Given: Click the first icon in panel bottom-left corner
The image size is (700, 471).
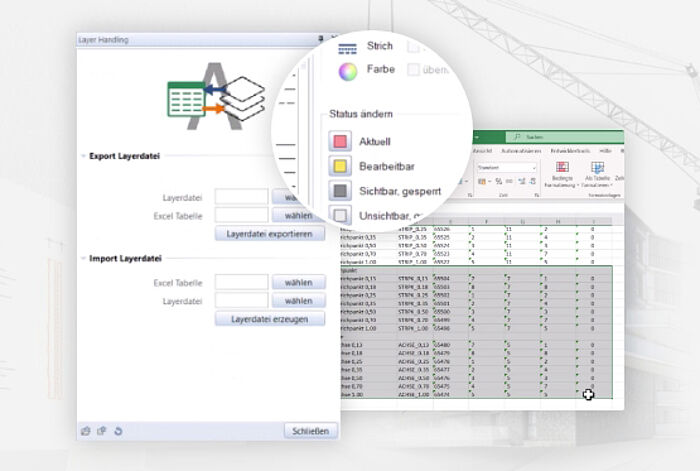Looking at the screenshot, I should coord(86,431).
